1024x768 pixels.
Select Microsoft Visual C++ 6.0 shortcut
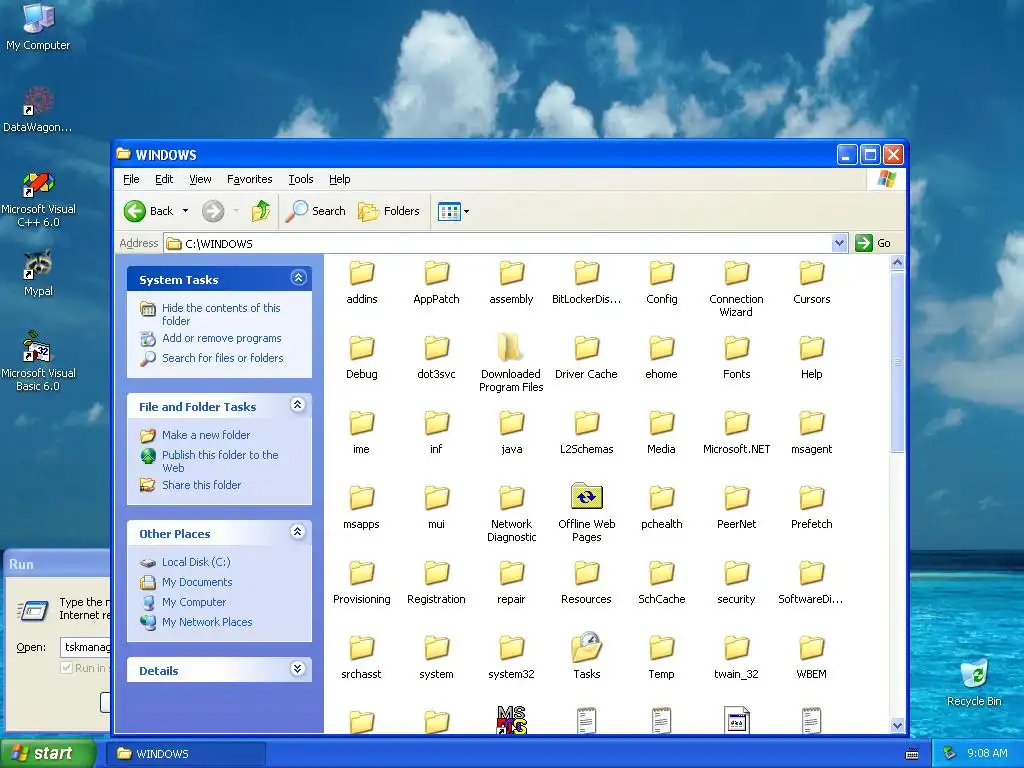point(38,199)
